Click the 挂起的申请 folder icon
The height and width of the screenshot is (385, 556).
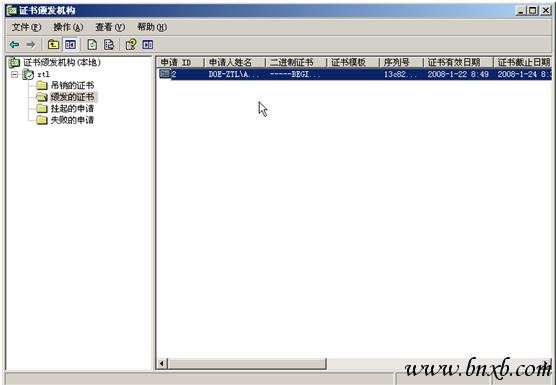click(x=42, y=108)
